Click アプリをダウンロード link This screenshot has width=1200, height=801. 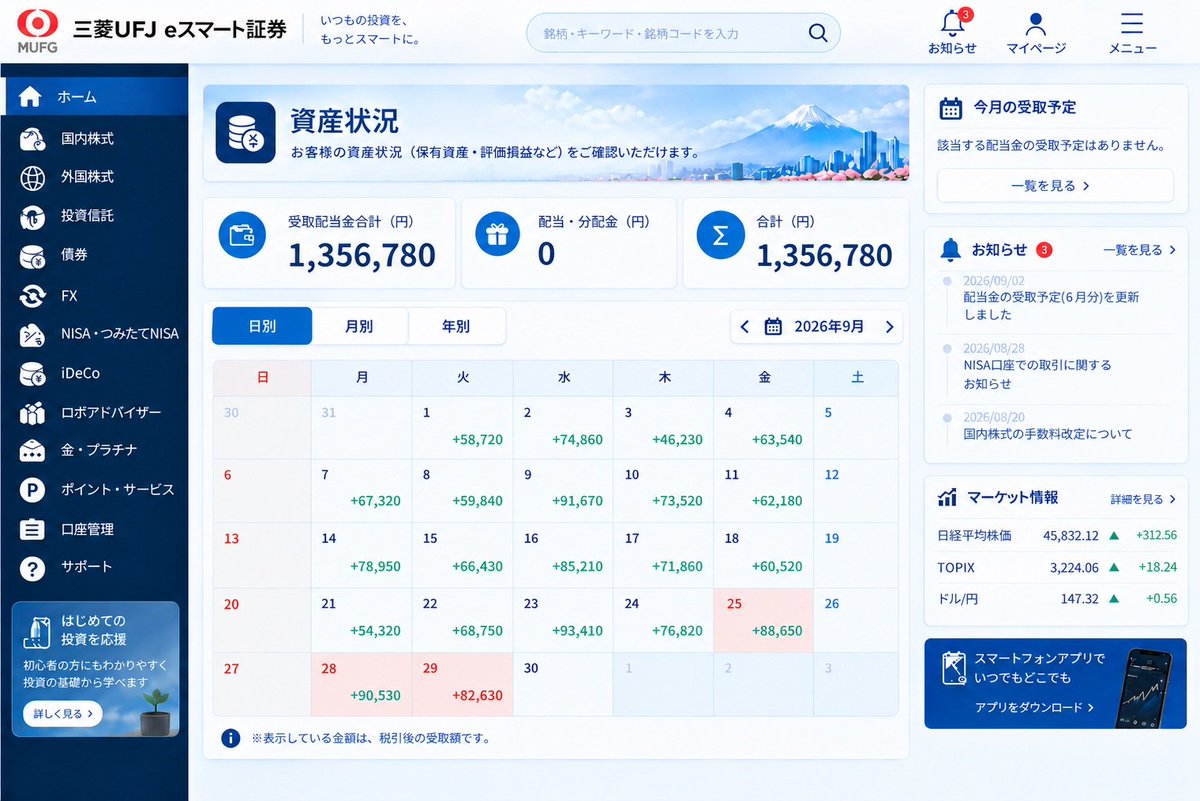coord(1035,707)
